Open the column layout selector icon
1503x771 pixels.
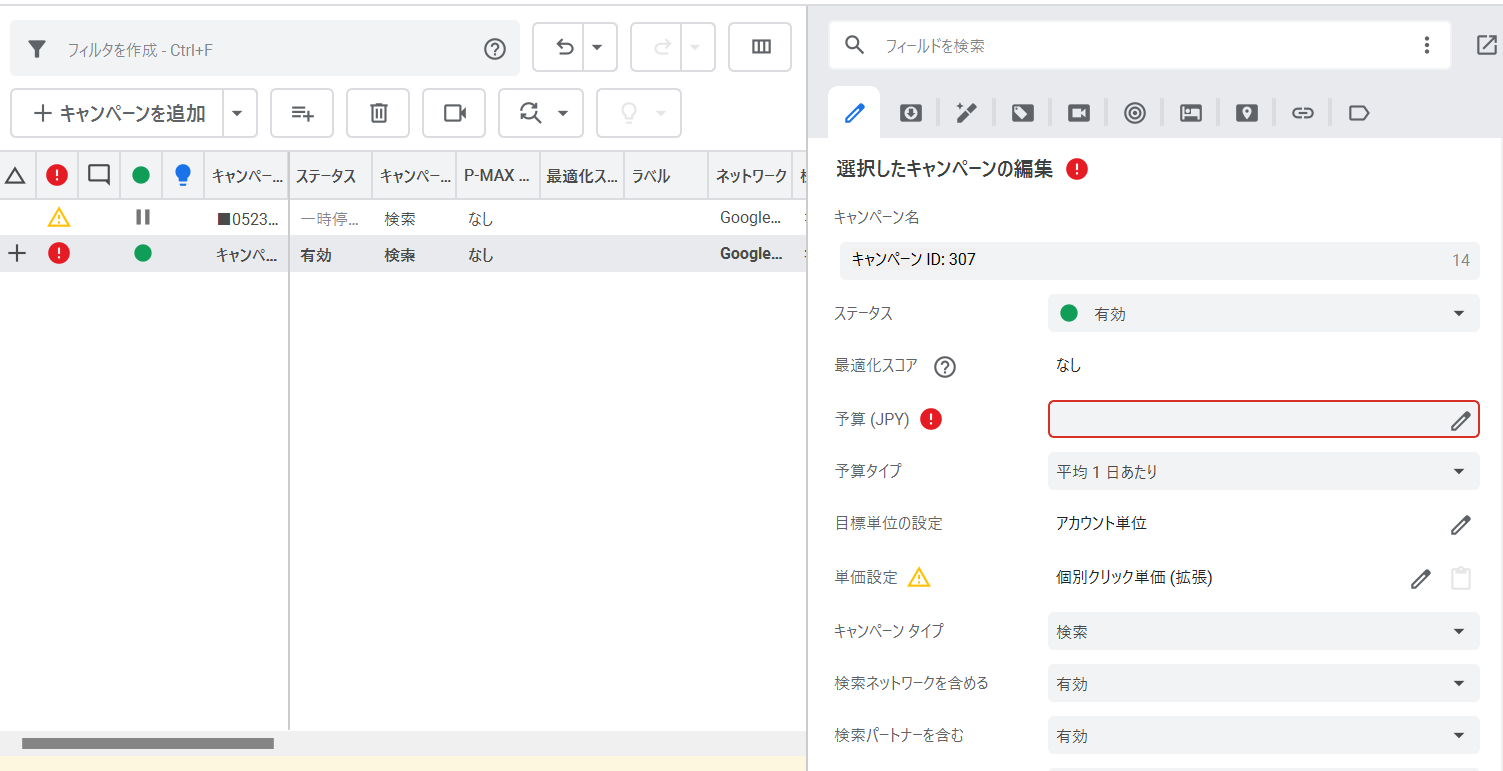[761, 47]
